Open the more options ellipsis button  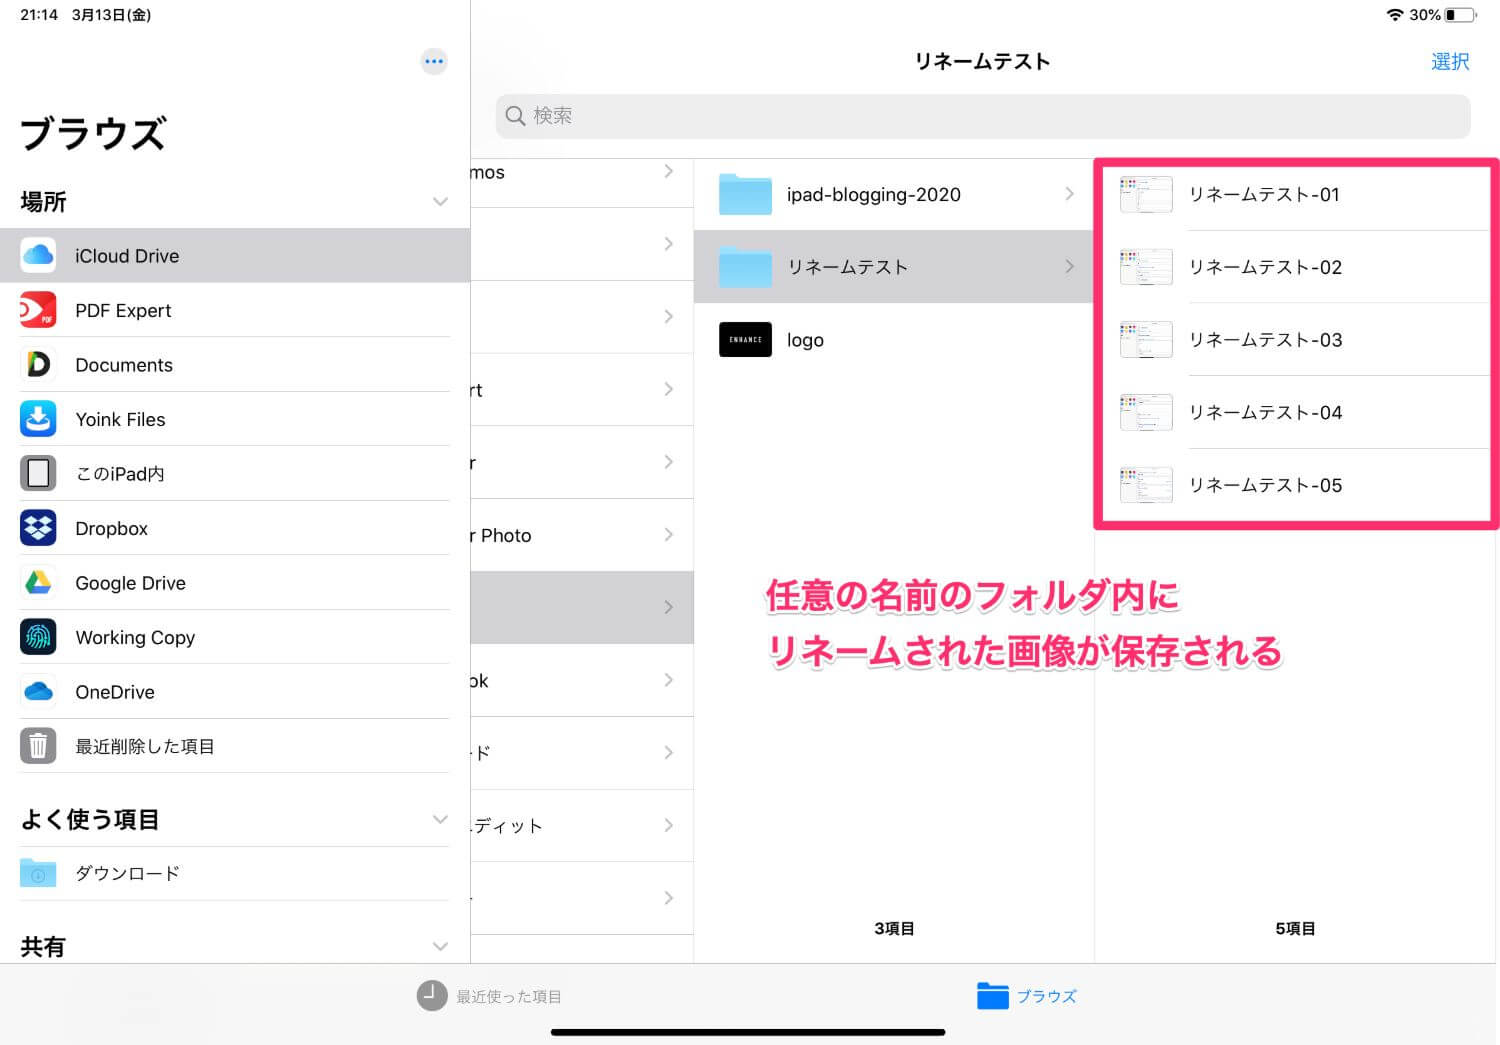click(434, 61)
